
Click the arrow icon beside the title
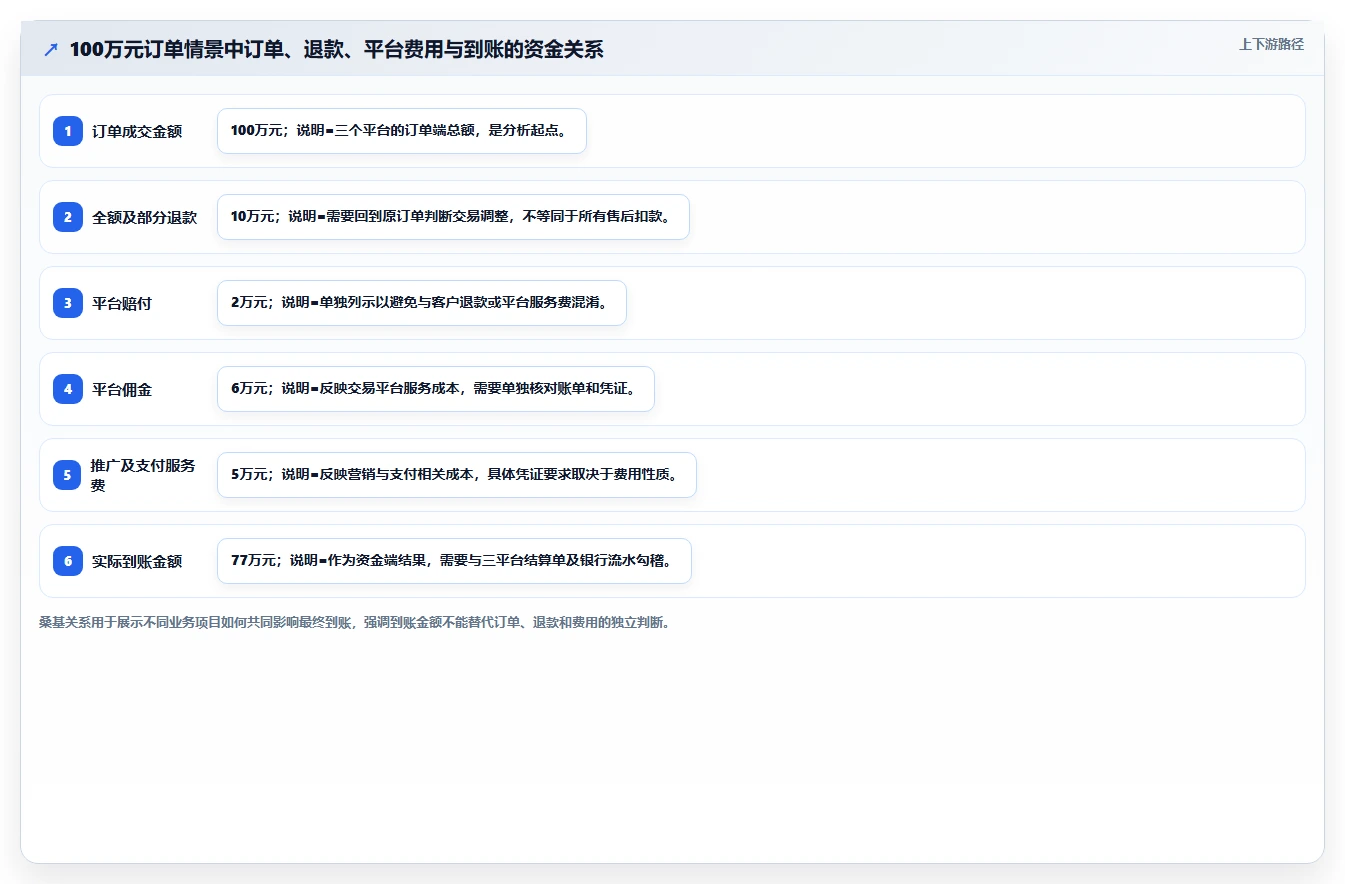point(51,49)
